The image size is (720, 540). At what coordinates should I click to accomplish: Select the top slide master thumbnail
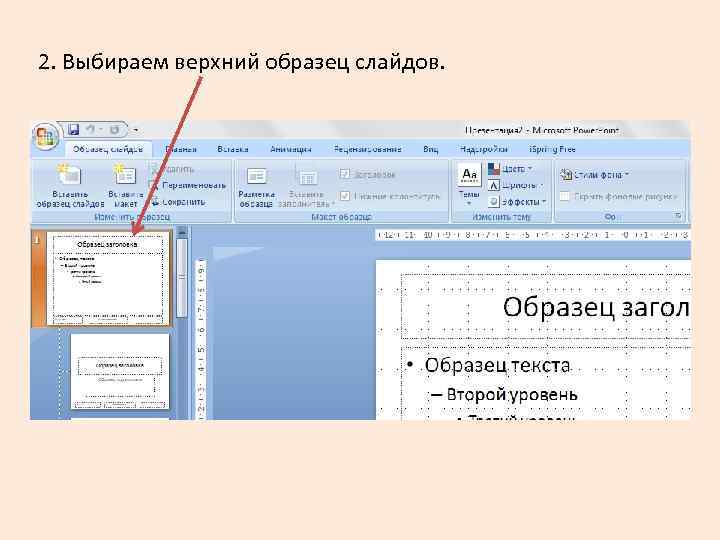tap(108, 279)
